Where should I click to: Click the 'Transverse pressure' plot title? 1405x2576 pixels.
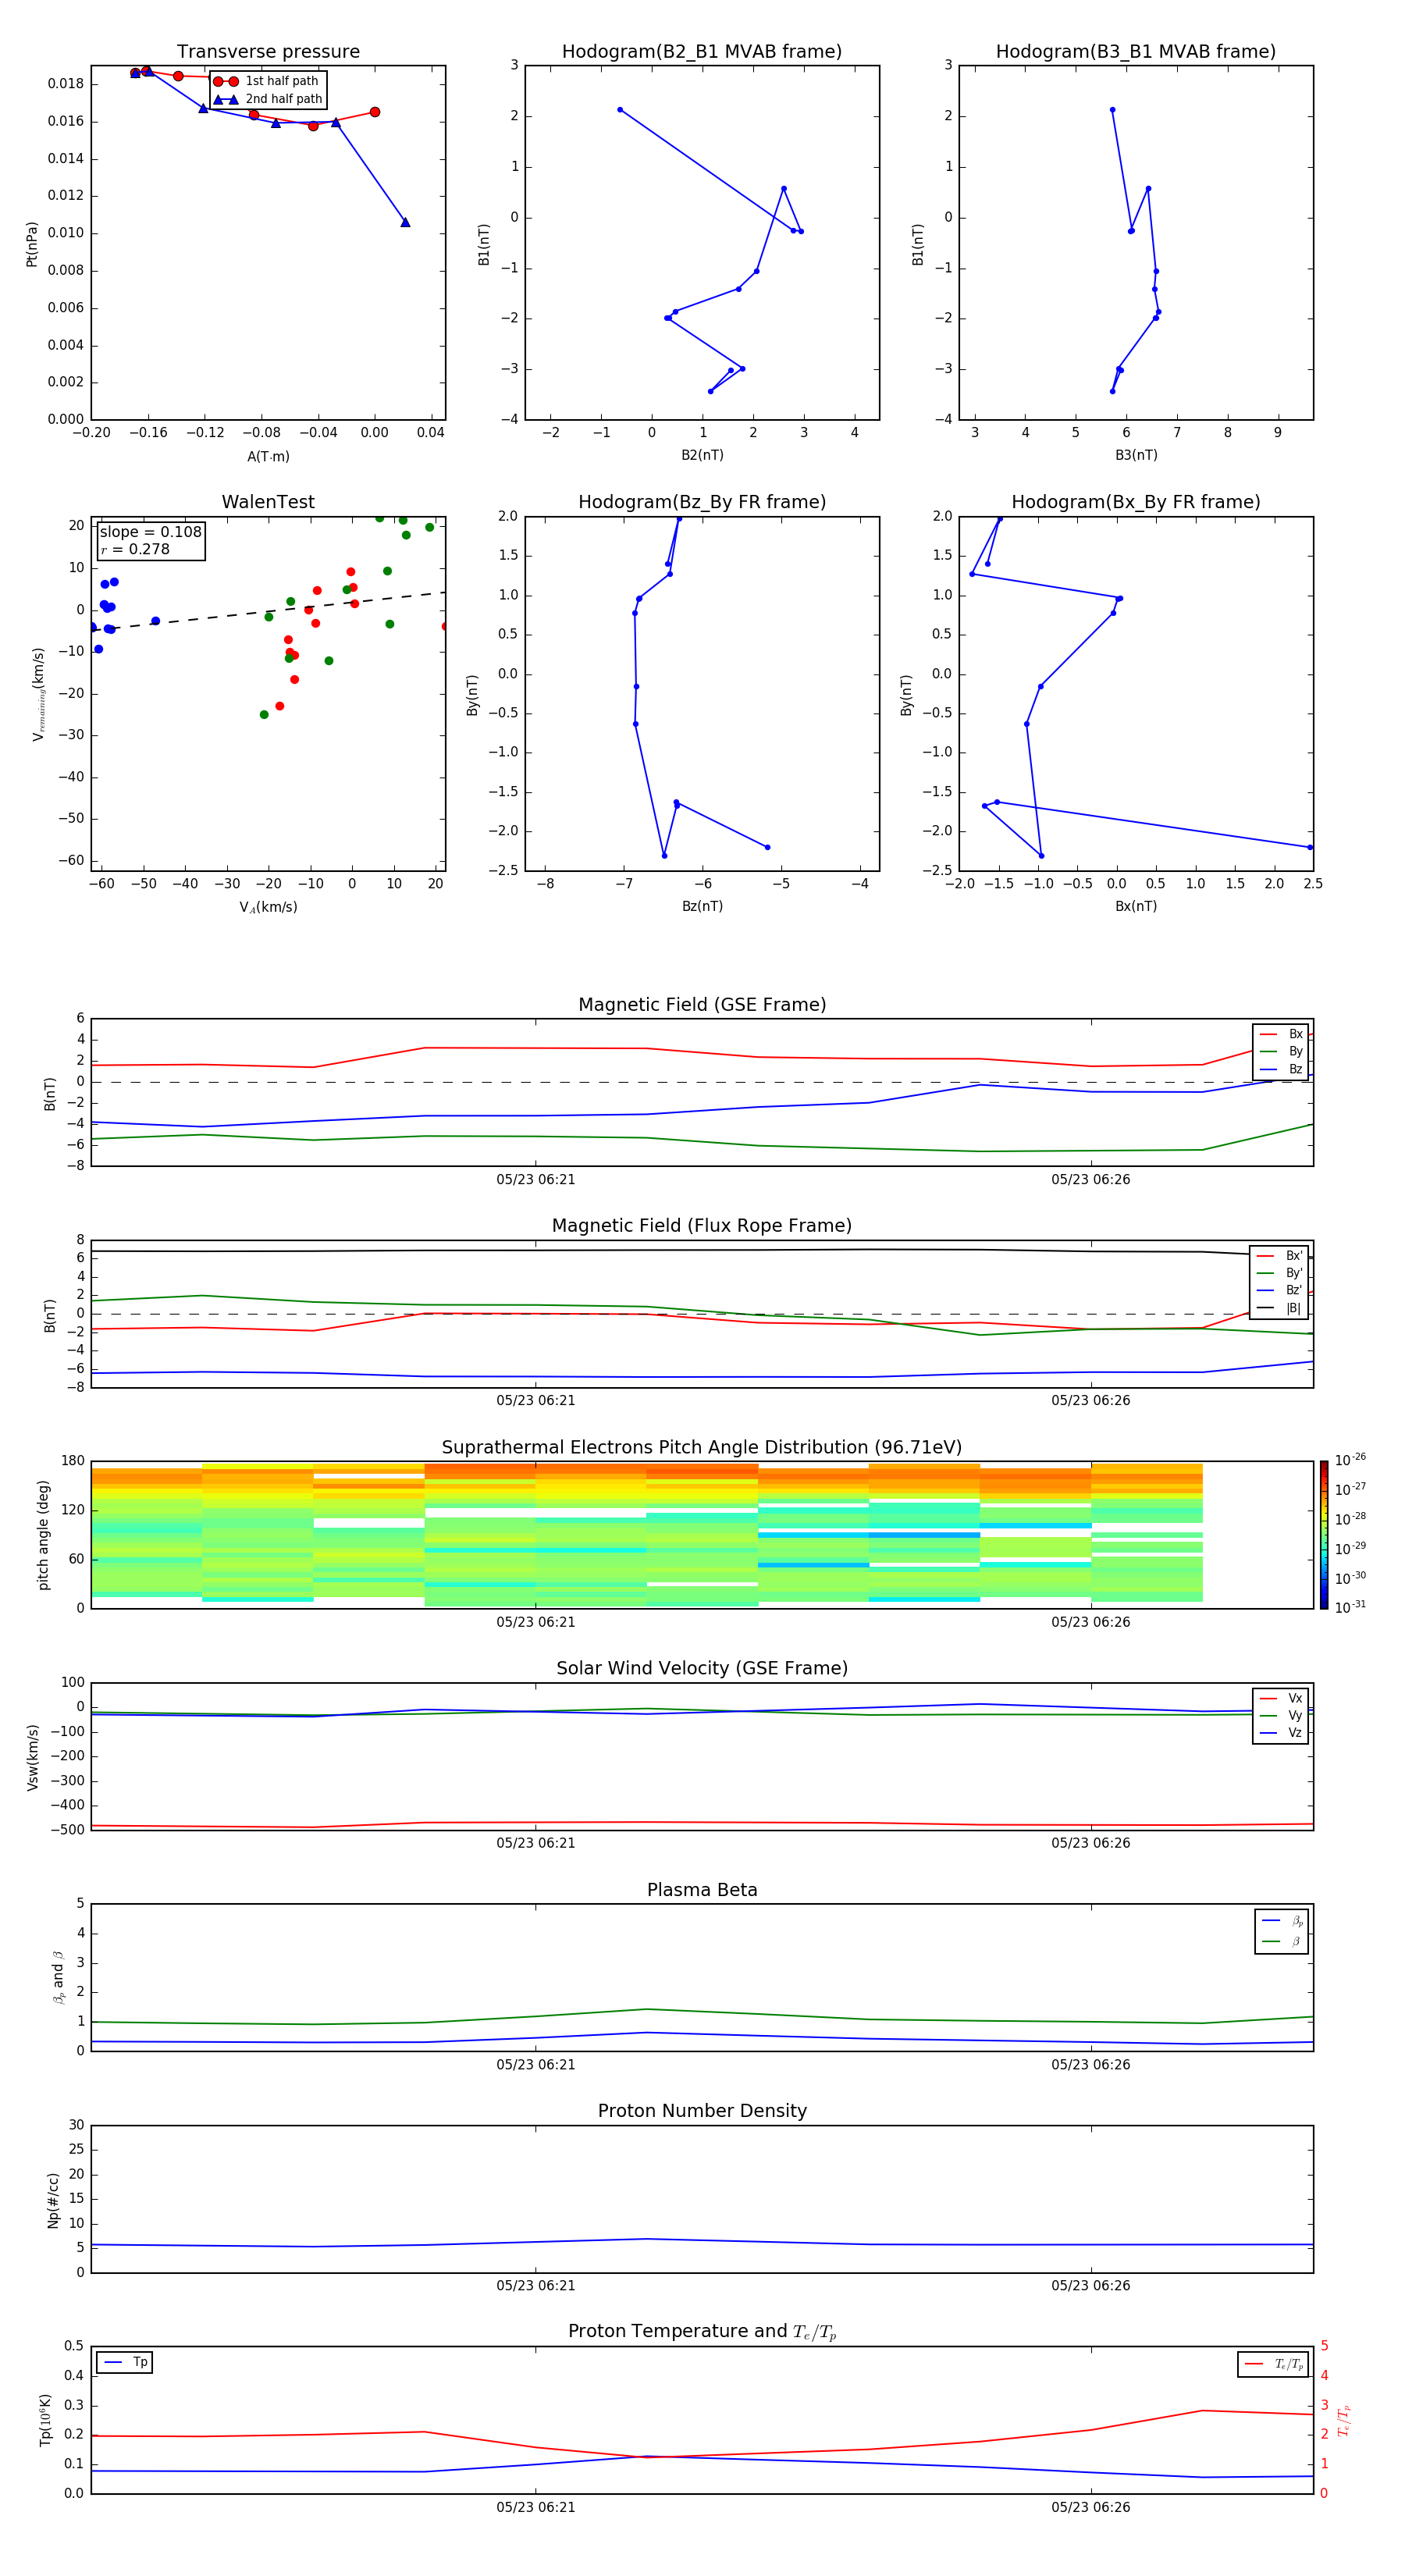(x=268, y=52)
